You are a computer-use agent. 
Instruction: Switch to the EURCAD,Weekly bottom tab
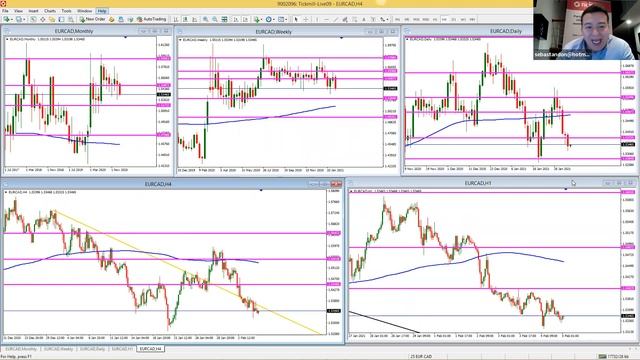click(58, 349)
